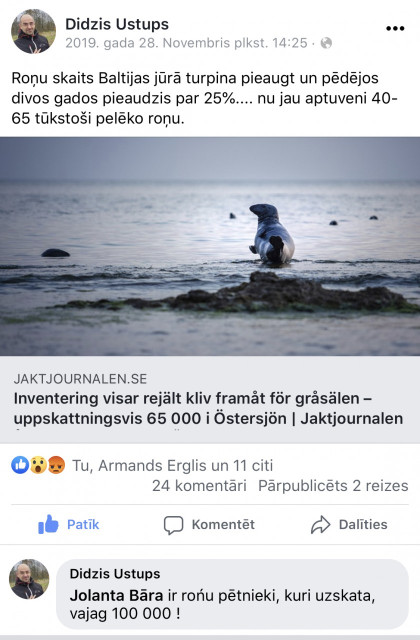Show the Pārpublicēts 2 reizes shares
This screenshot has height=640, width=420.
coord(333,486)
